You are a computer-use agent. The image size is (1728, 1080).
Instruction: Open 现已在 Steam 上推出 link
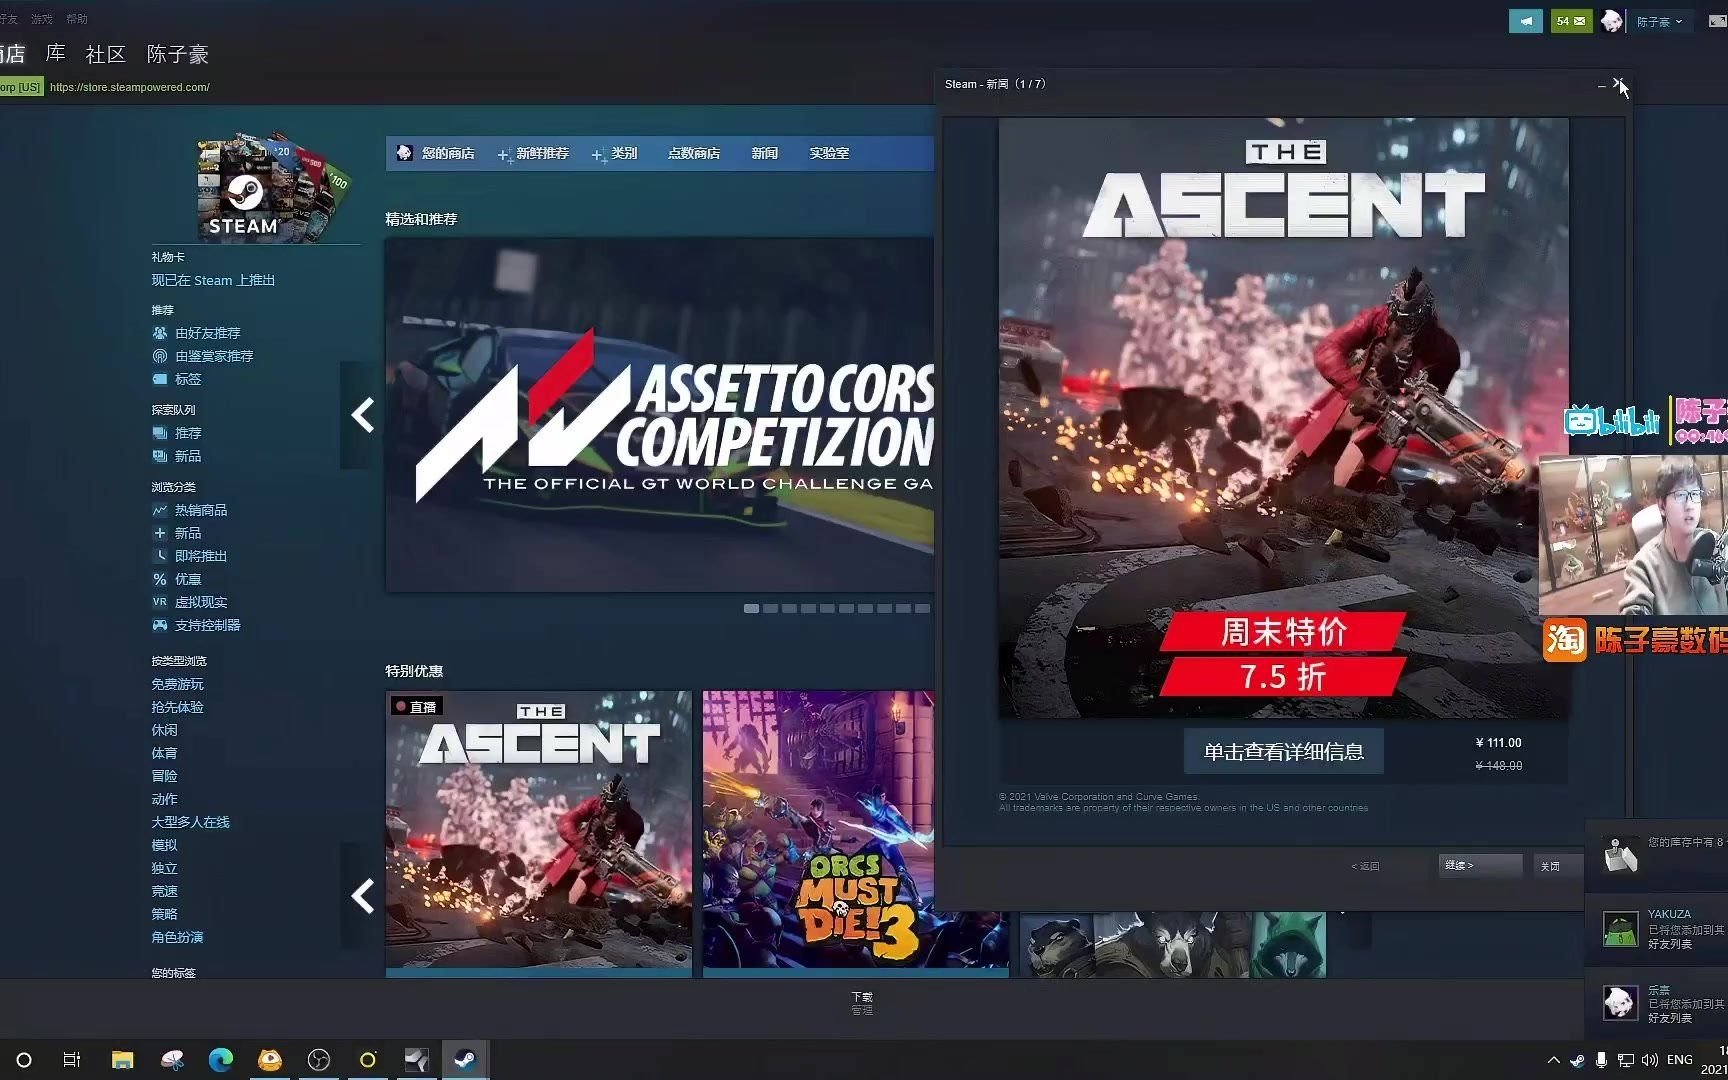tap(213, 280)
